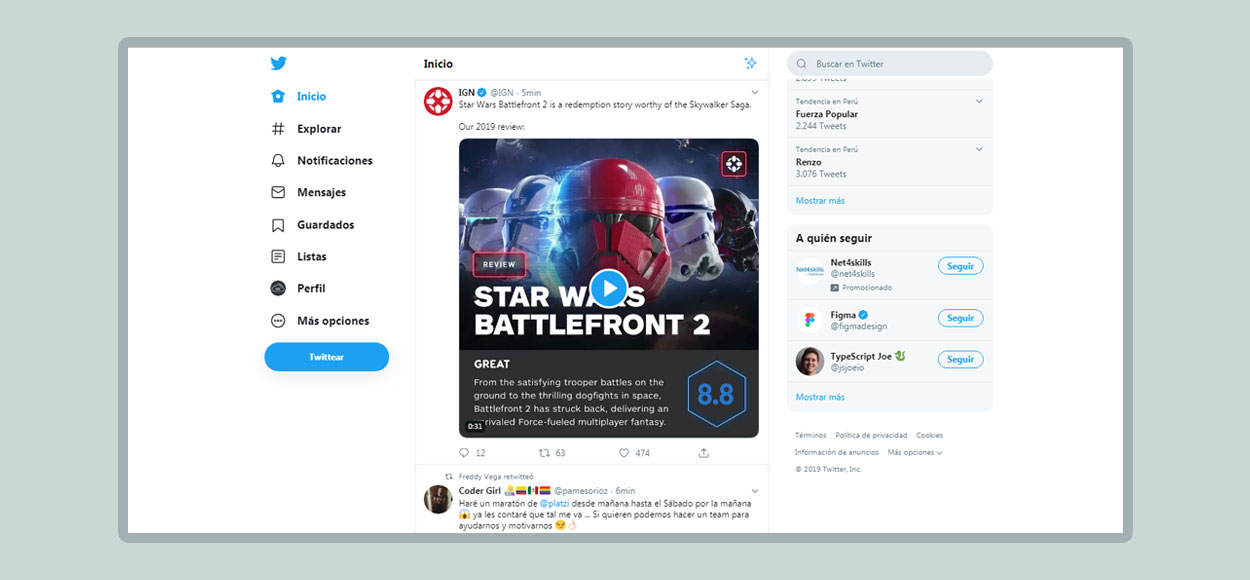Viewport: 1250px width, 580px height.
Task: Click Mostrar más under trends
Action: pyautogui.click(x=820, y=201)
